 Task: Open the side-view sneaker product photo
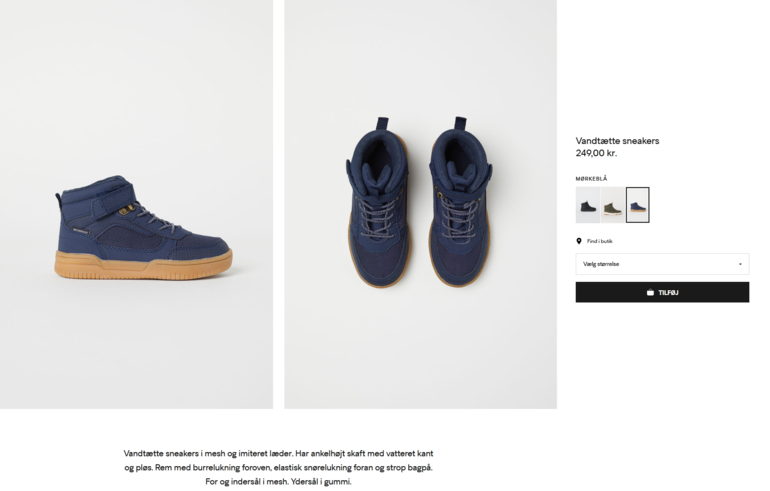click(137, 204)
